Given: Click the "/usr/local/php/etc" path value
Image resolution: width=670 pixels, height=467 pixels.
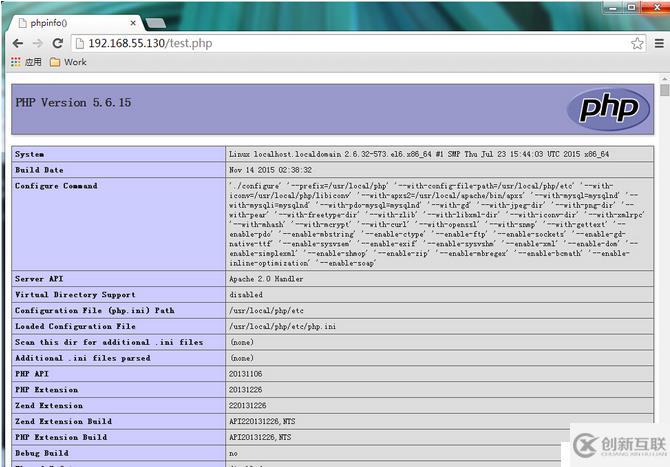Looking at the screenshot, I should [x=266, y=310].
